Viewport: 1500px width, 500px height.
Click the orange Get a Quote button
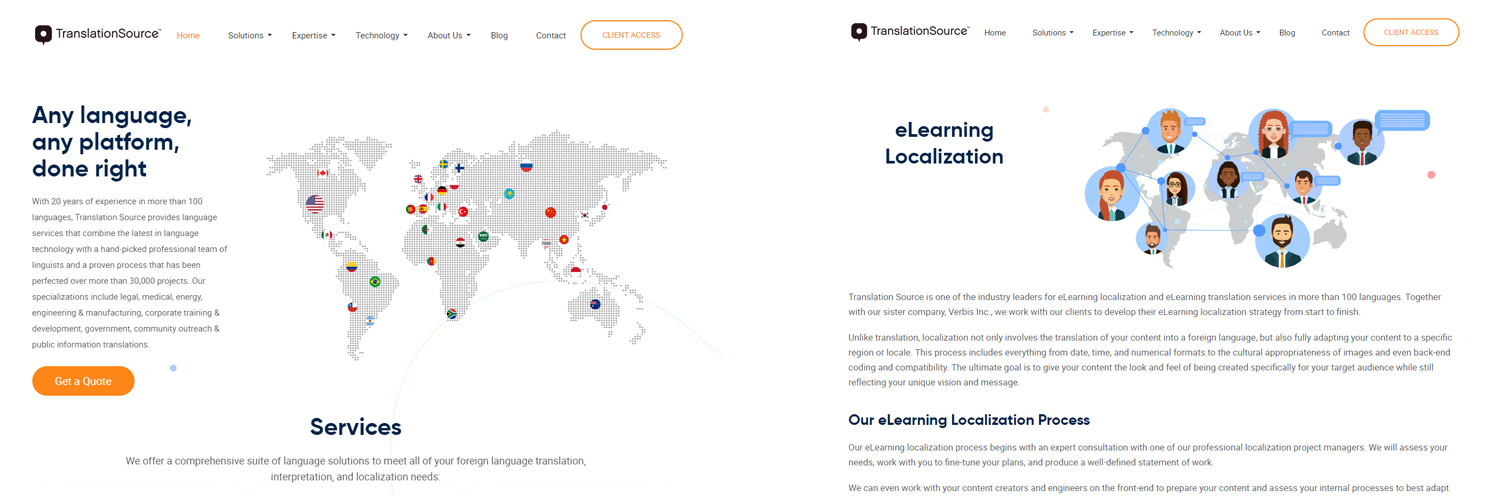[x=83, y=381]
